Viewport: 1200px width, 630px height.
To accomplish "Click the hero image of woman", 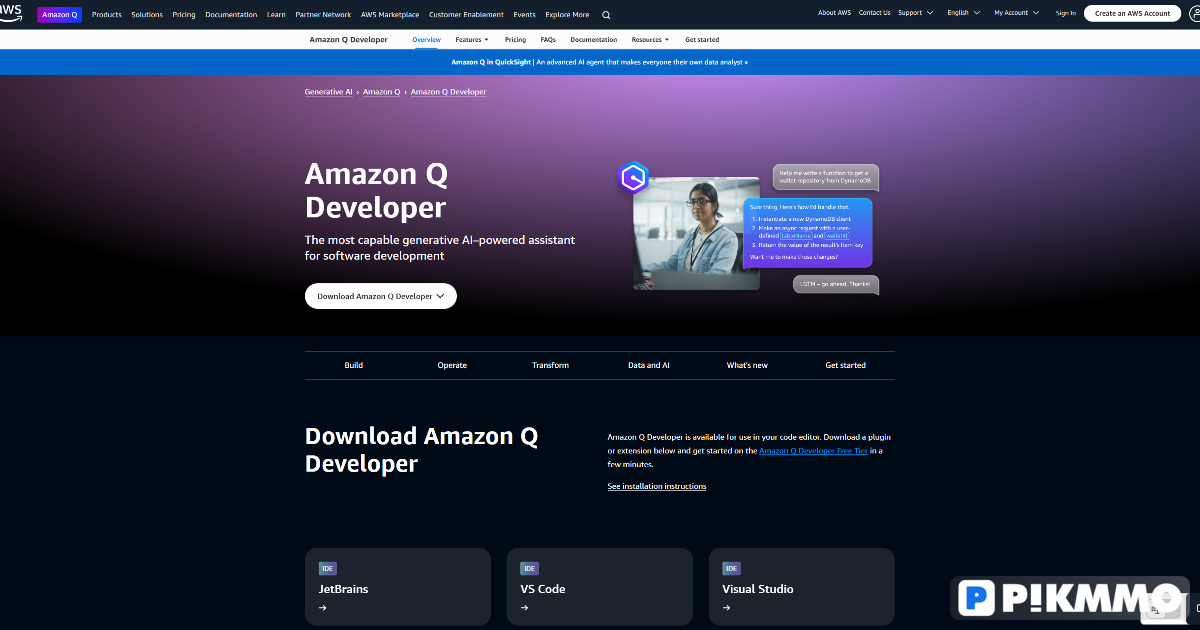I will 696,233.
